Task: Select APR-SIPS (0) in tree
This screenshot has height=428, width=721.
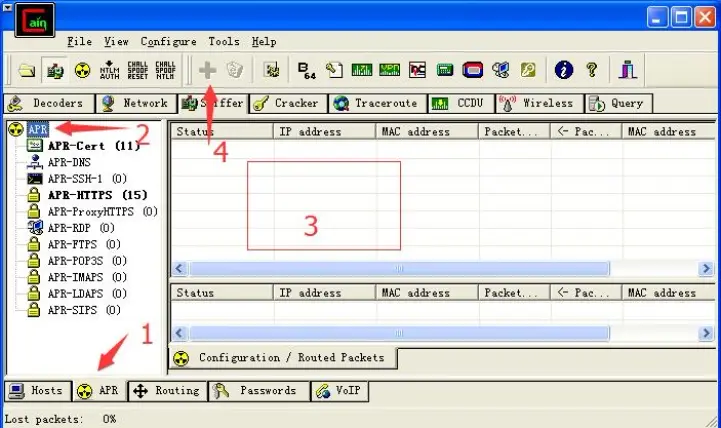Action: [84, 310]
